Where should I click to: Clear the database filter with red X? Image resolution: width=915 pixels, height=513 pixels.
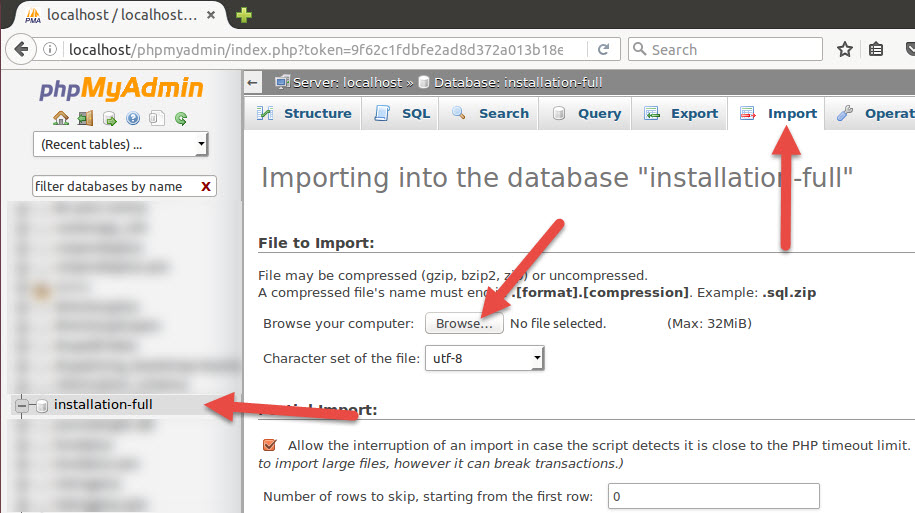coord(205,187)
